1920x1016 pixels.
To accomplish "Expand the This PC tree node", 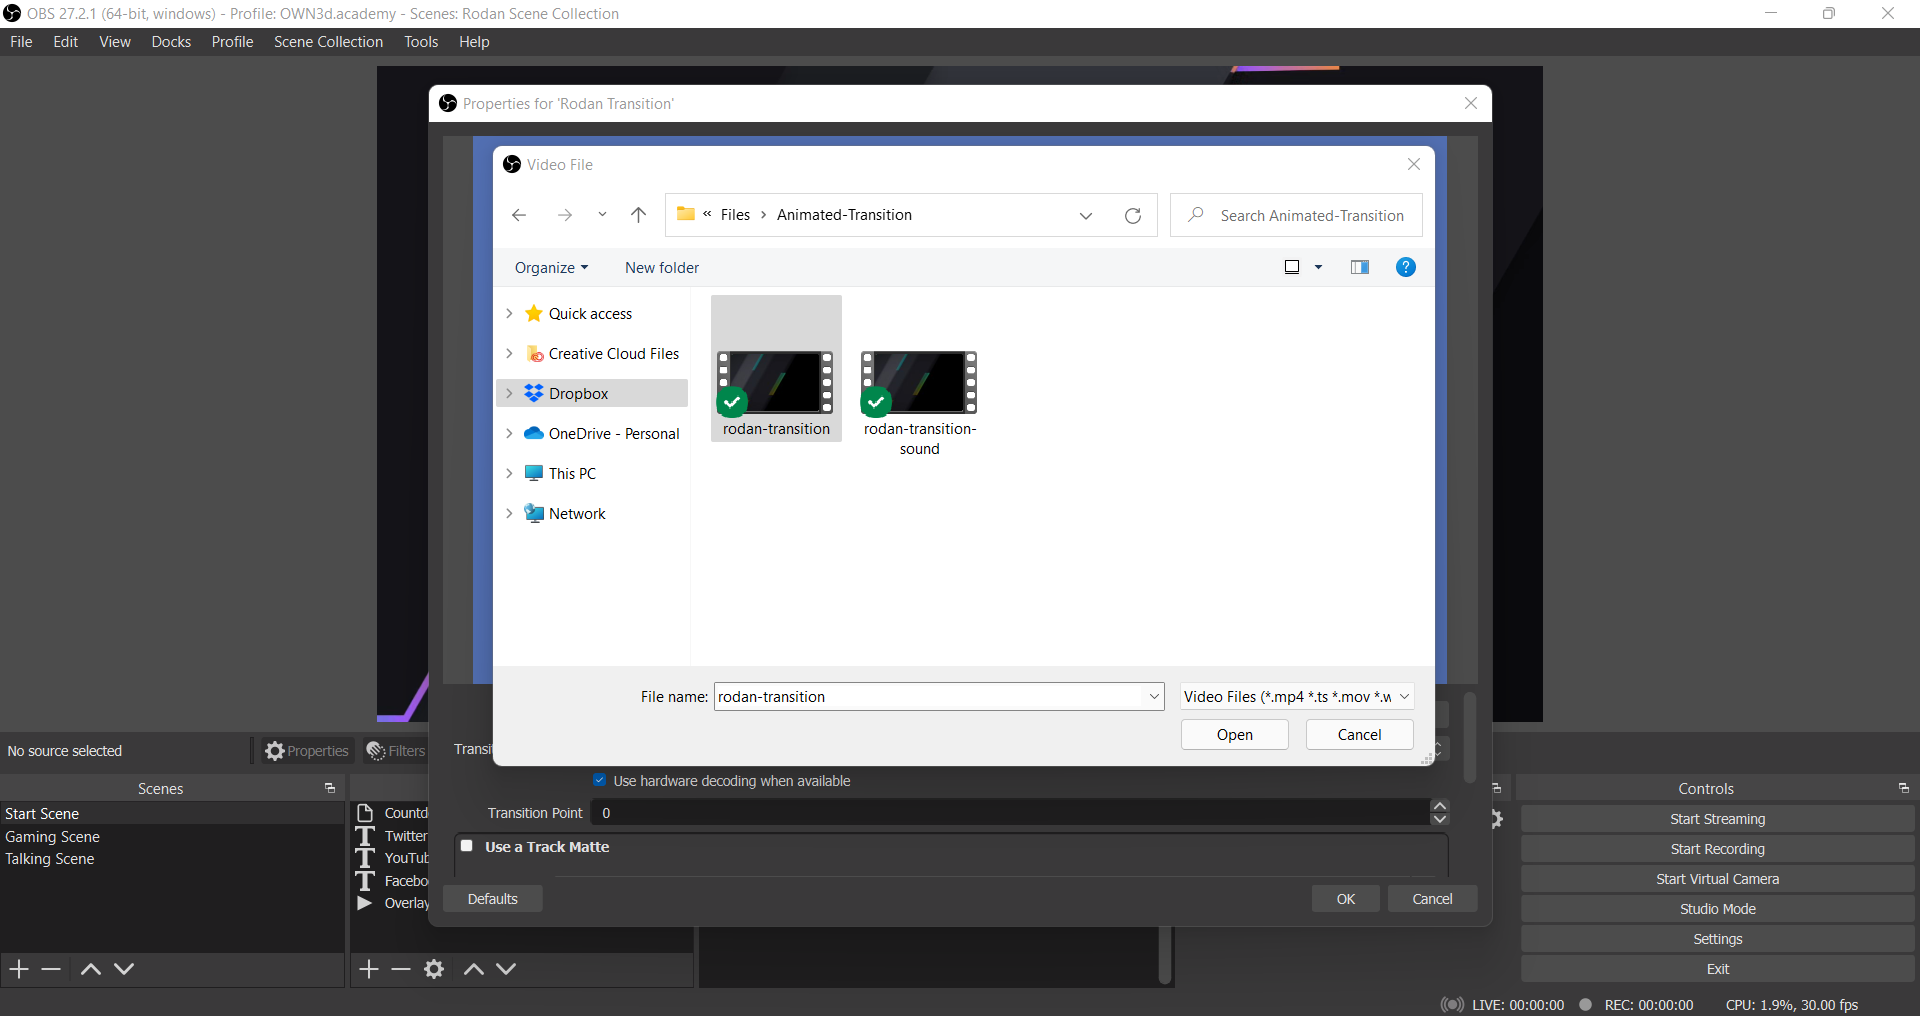I will (509, 474).
